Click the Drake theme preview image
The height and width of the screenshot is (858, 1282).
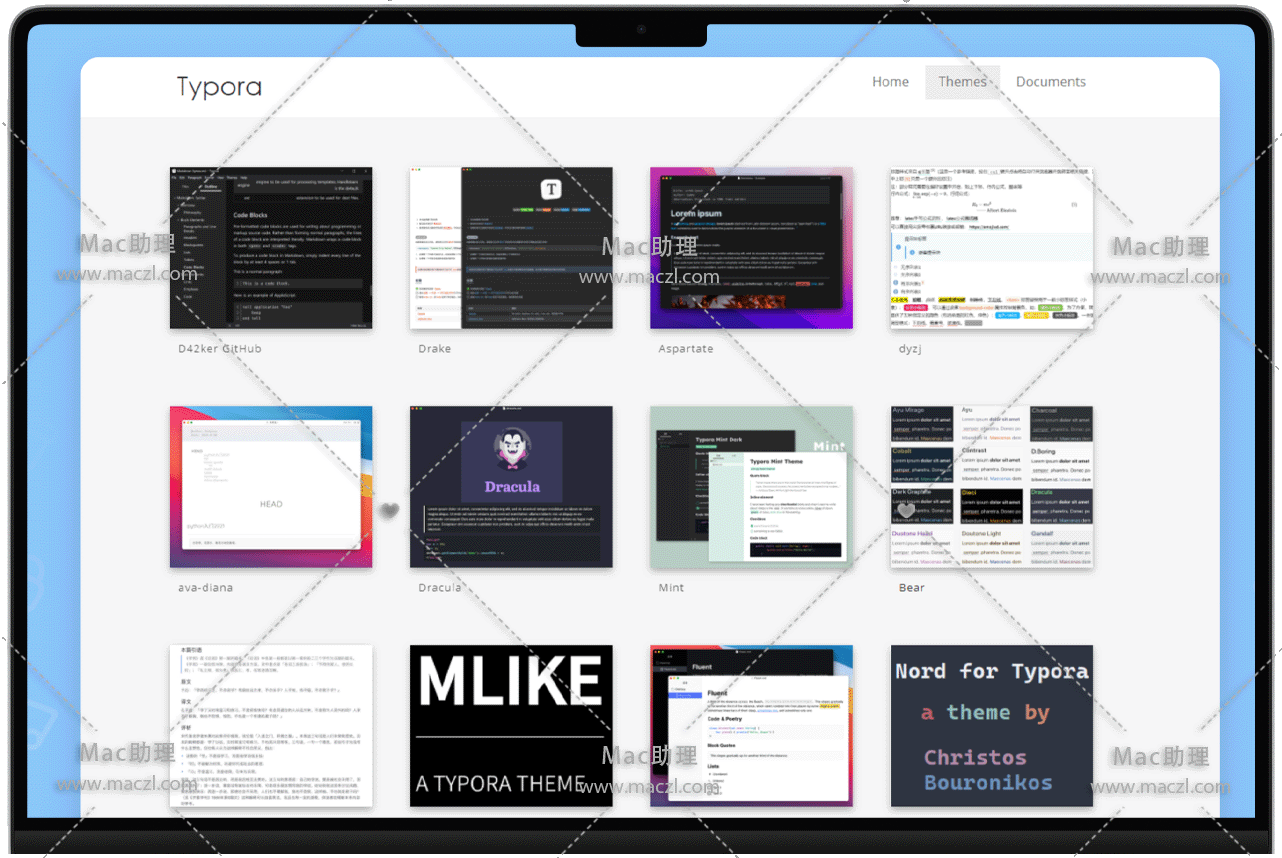pos(511,248)
